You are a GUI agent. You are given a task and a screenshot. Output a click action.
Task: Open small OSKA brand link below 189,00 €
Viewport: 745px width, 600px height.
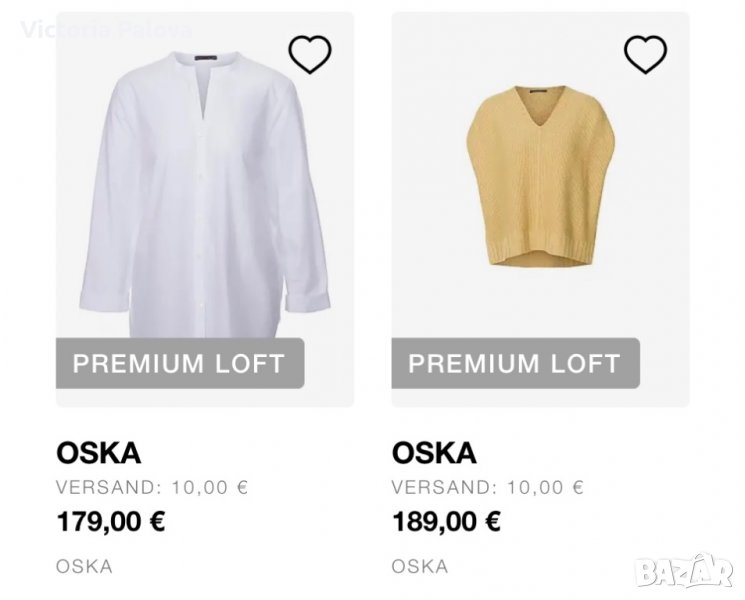(420, 566)
